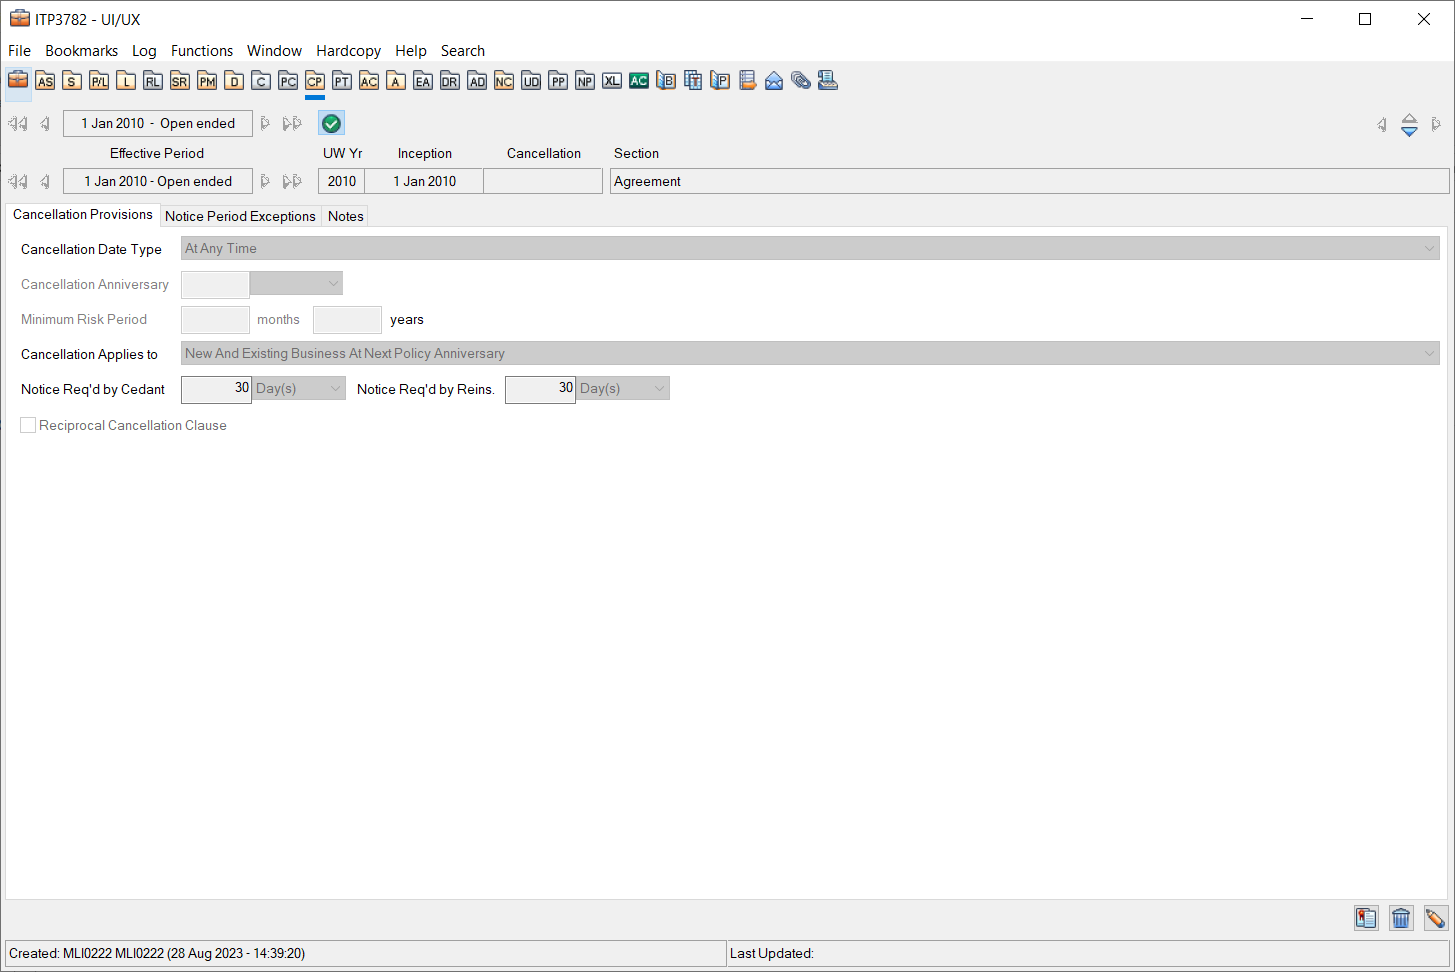The width and height of the screenshot is (1455, 972).
Task: Open the Functions menu
Action: (x=201, y=51)
